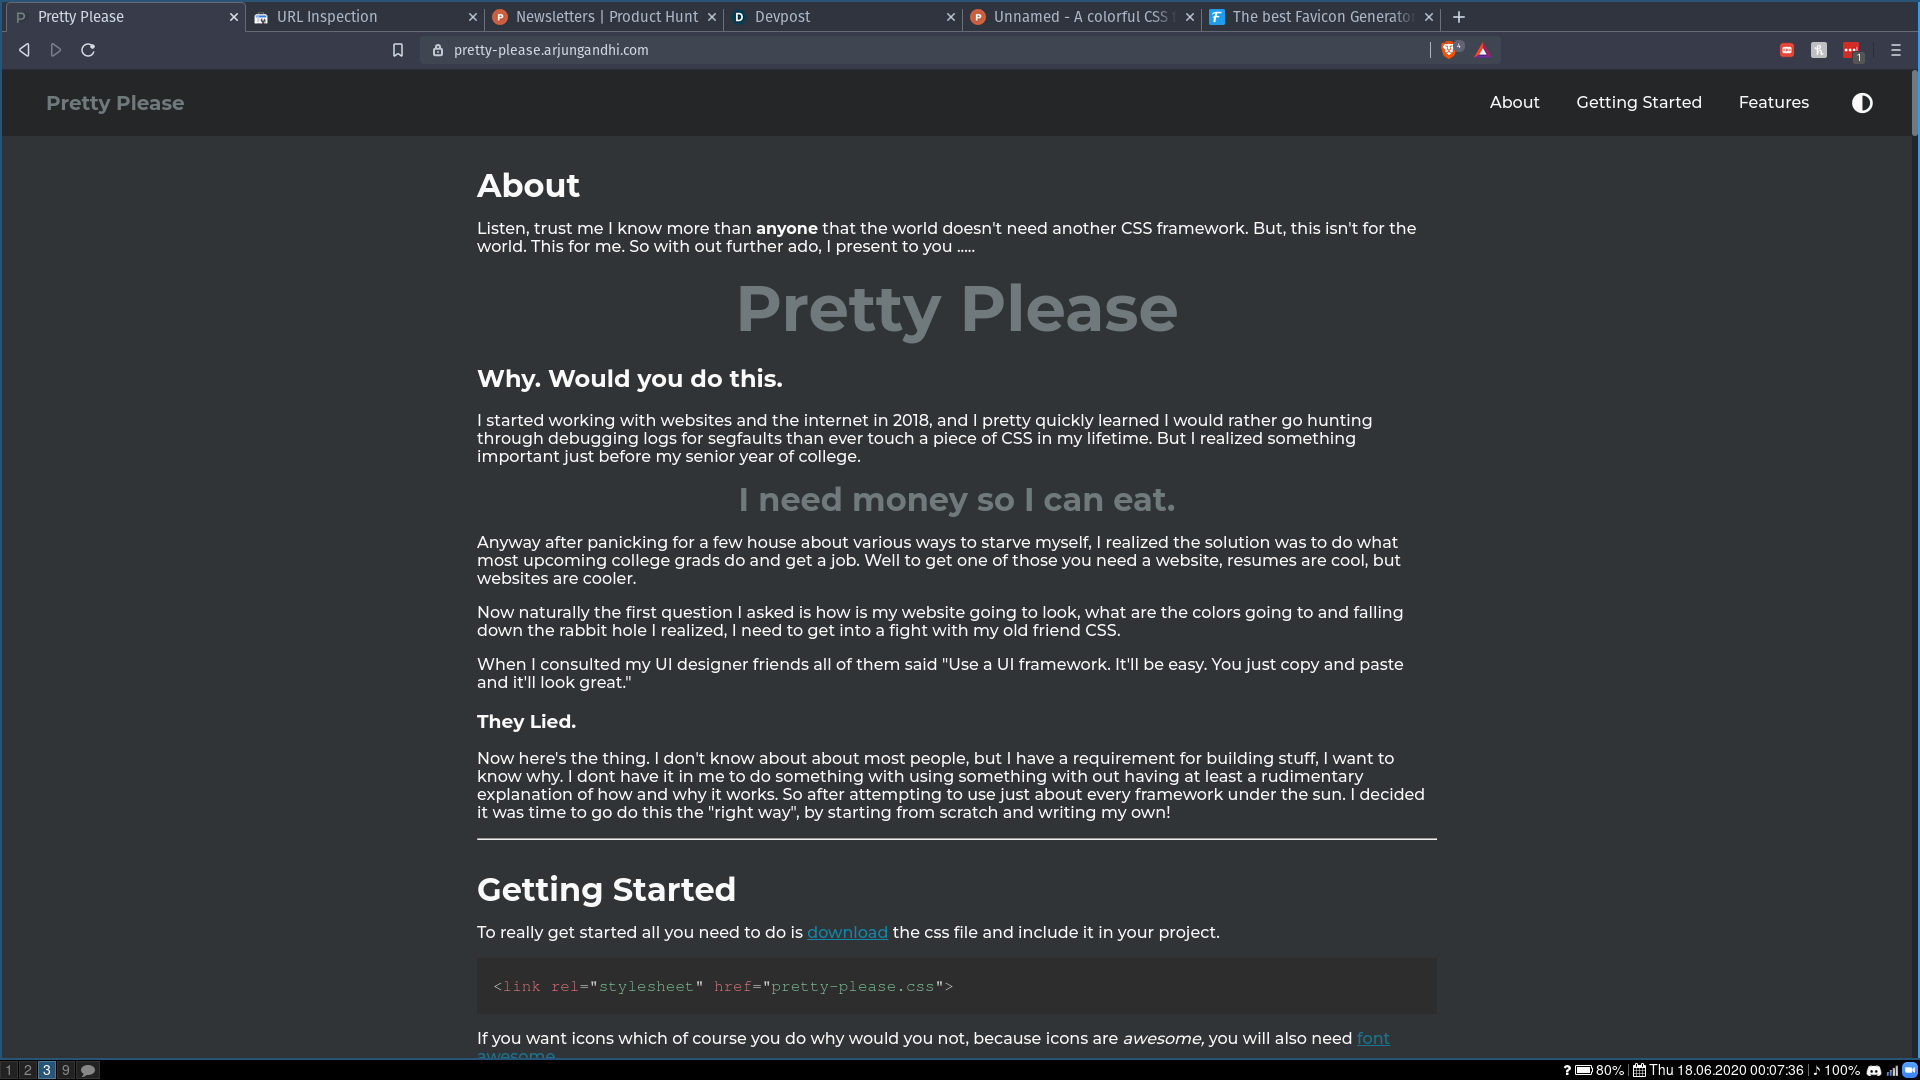1920x1080 pixels.
Task: Bookmark this page with the bookmark icon
Action: click(398, 50)
